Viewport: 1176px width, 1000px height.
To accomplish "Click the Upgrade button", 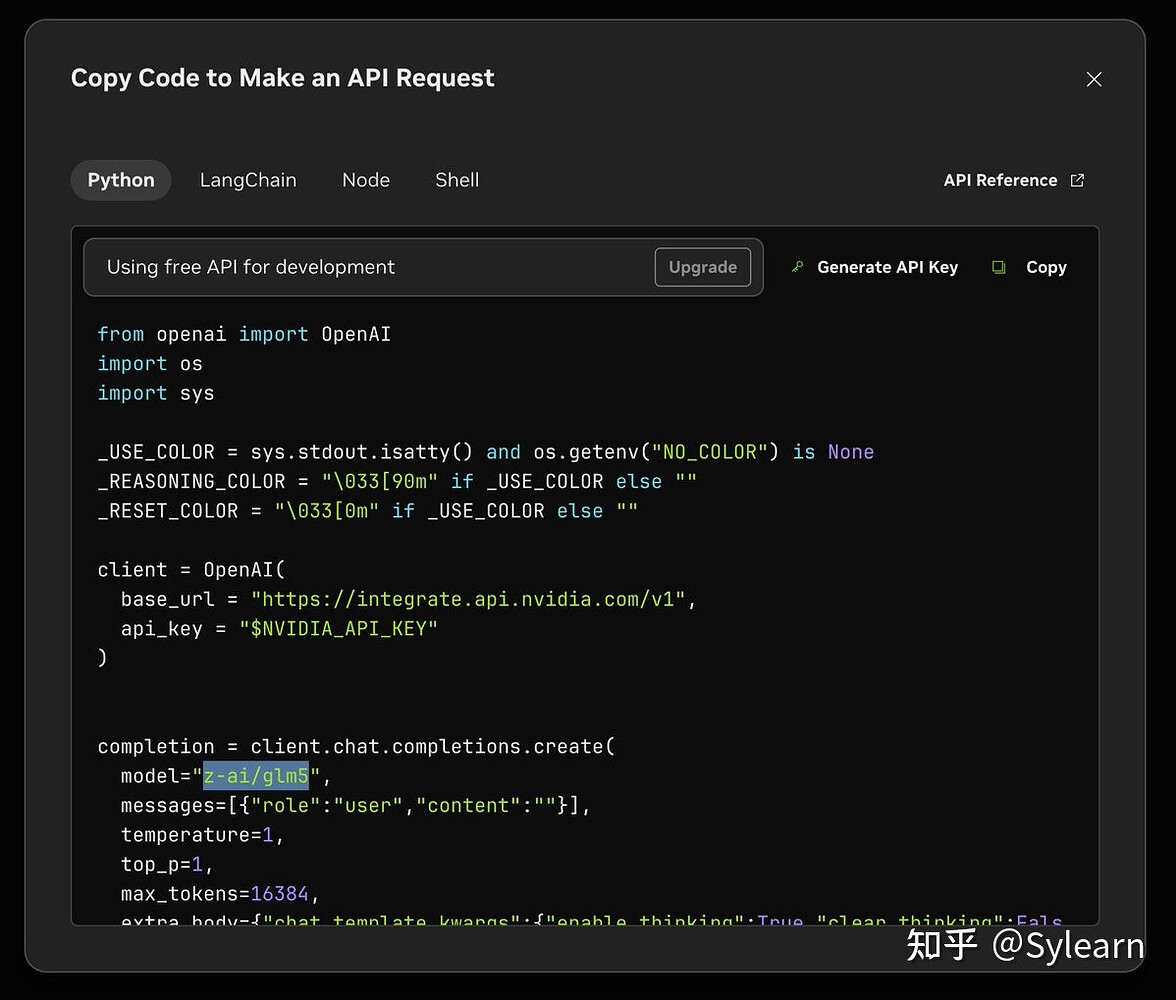I will (702, 267).
